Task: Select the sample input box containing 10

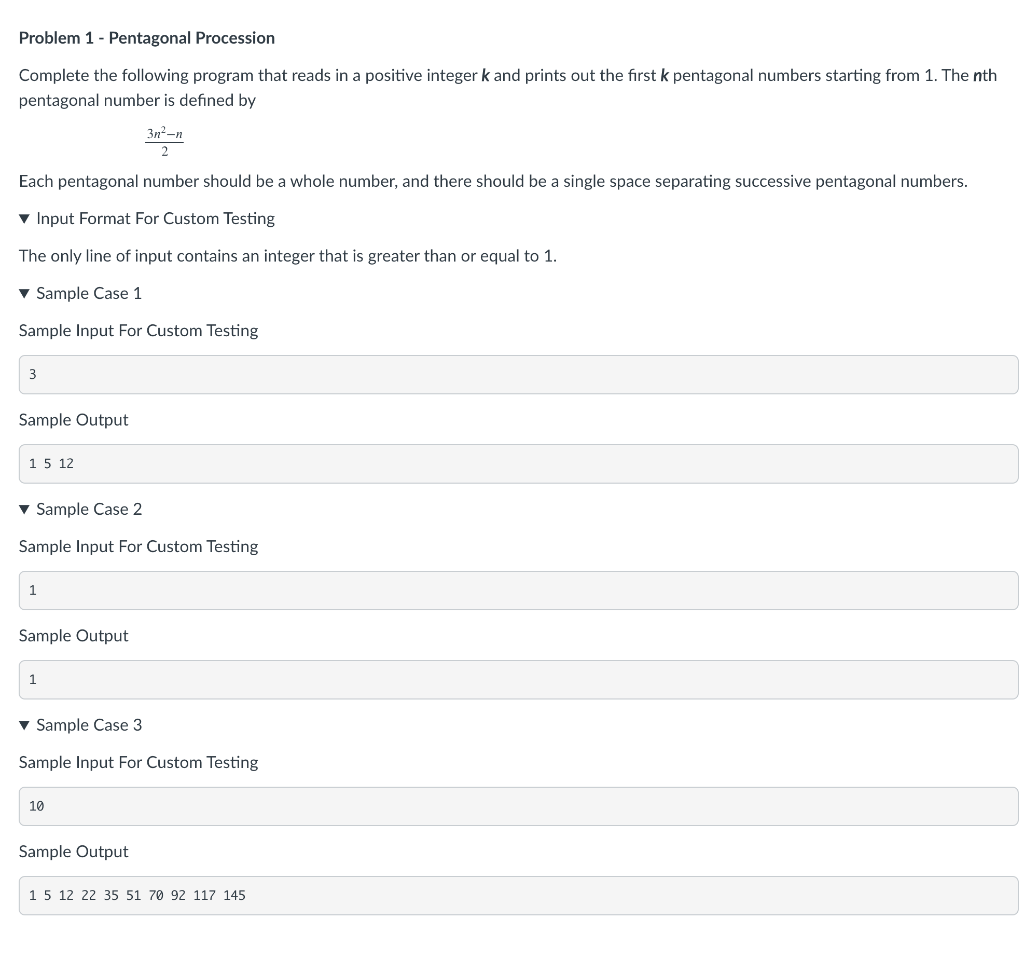Action: 518,806
